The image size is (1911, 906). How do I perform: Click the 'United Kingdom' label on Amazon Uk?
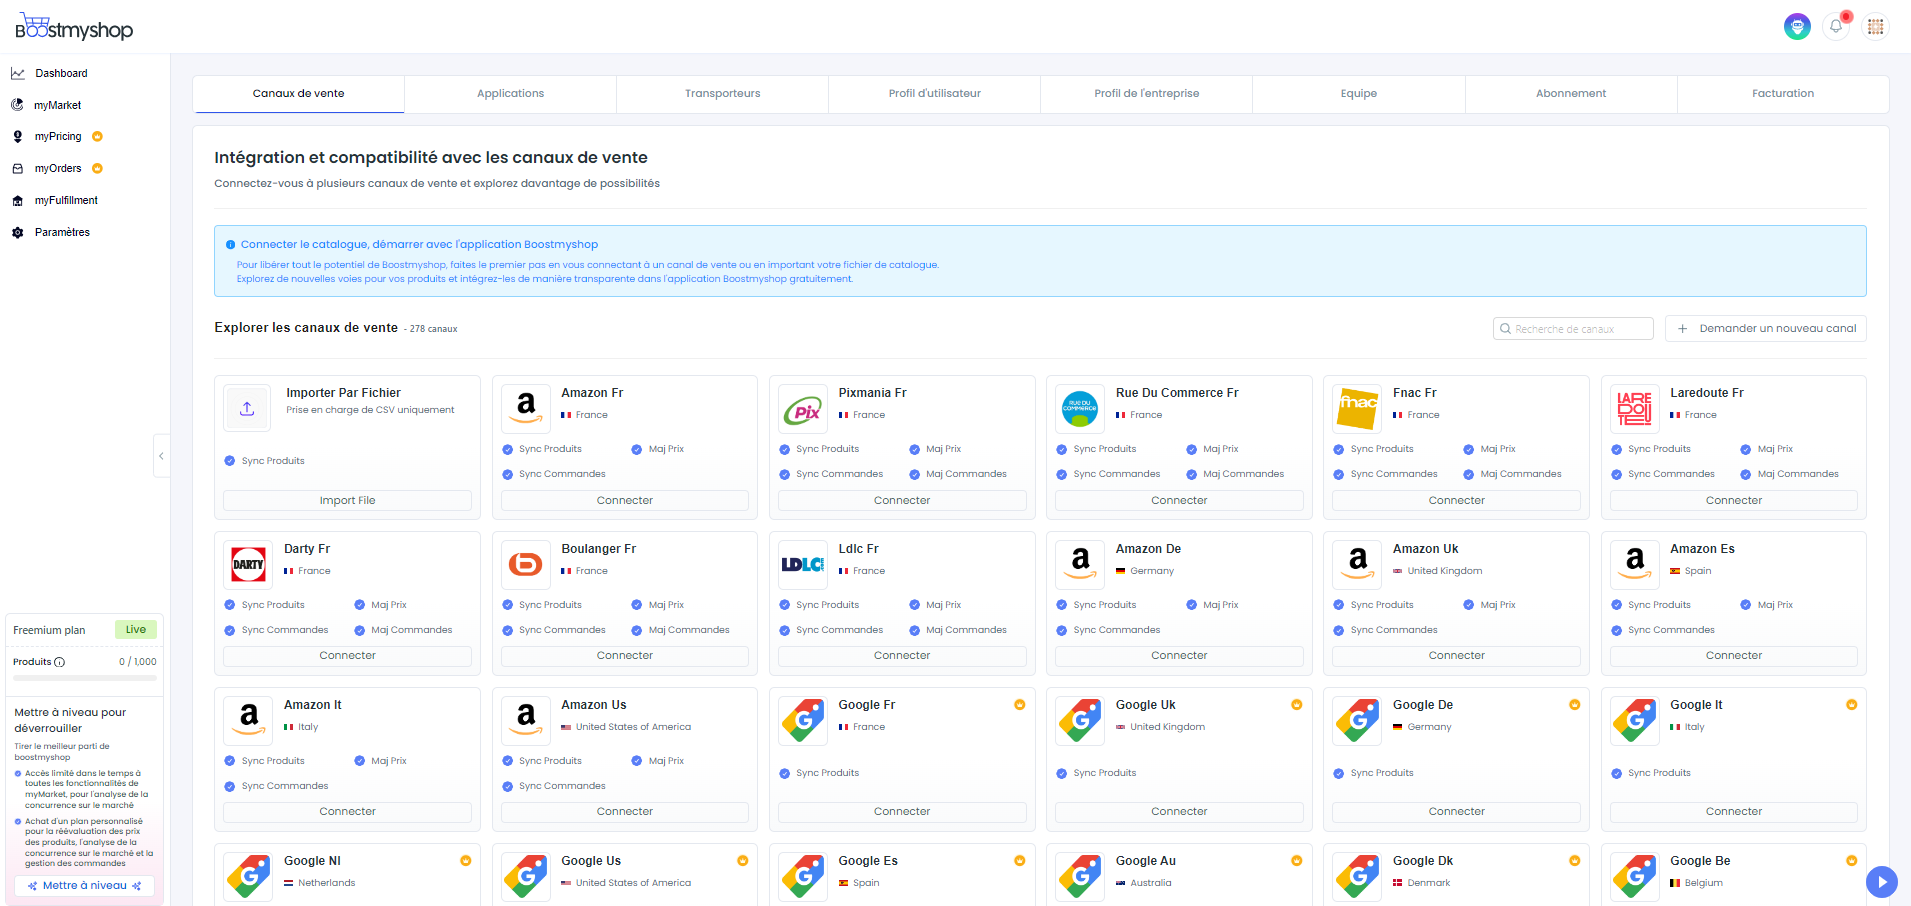(x=1445, y=571)
